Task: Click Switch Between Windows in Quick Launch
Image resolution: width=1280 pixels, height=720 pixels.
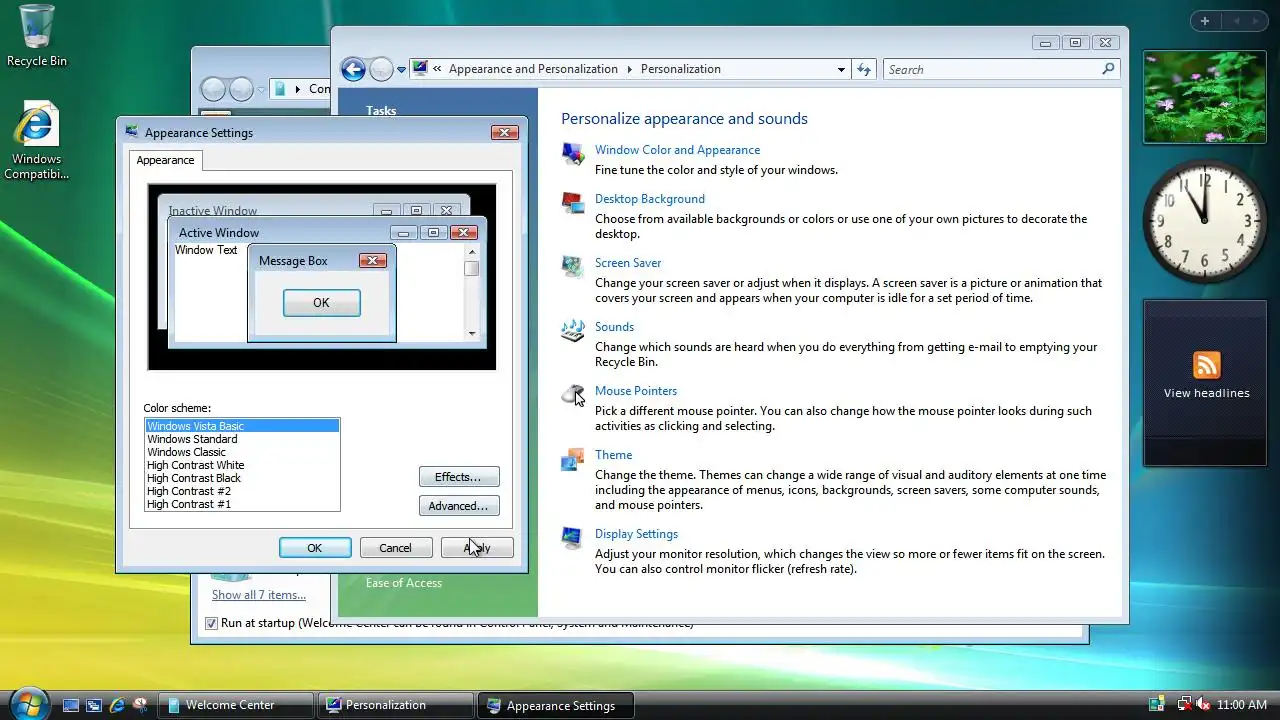Action: coord(94,705)
